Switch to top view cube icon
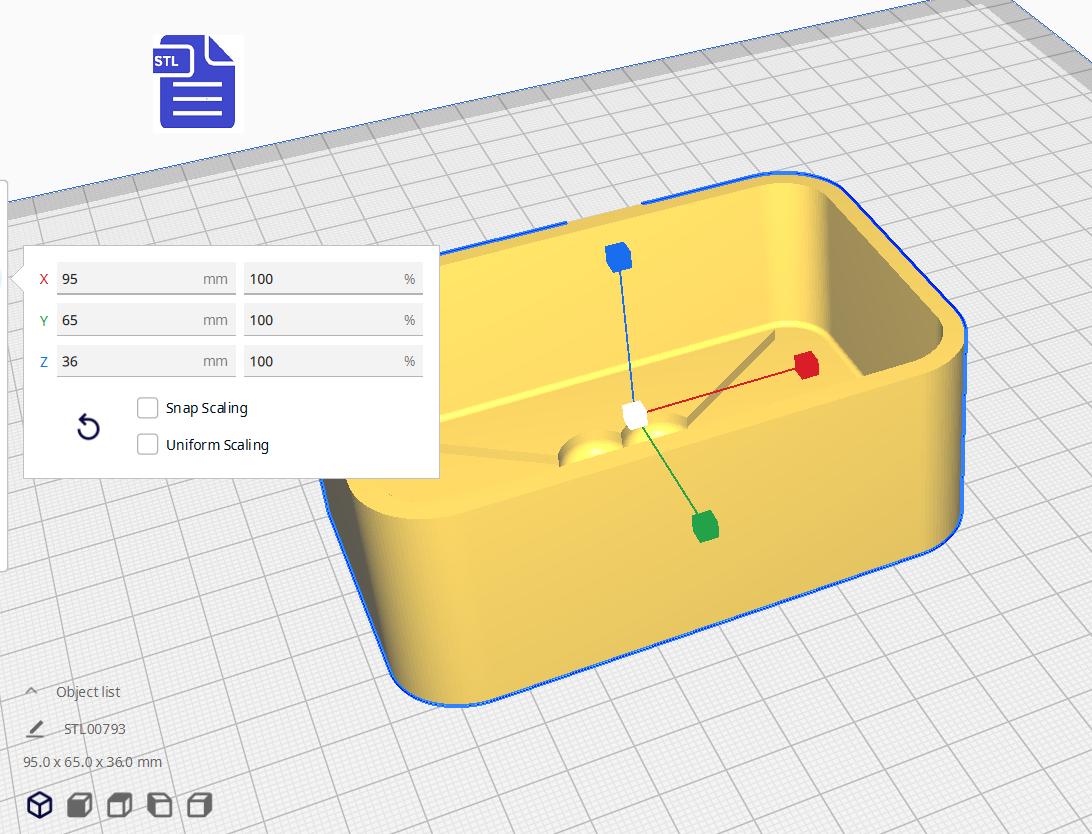 (120, 805)
